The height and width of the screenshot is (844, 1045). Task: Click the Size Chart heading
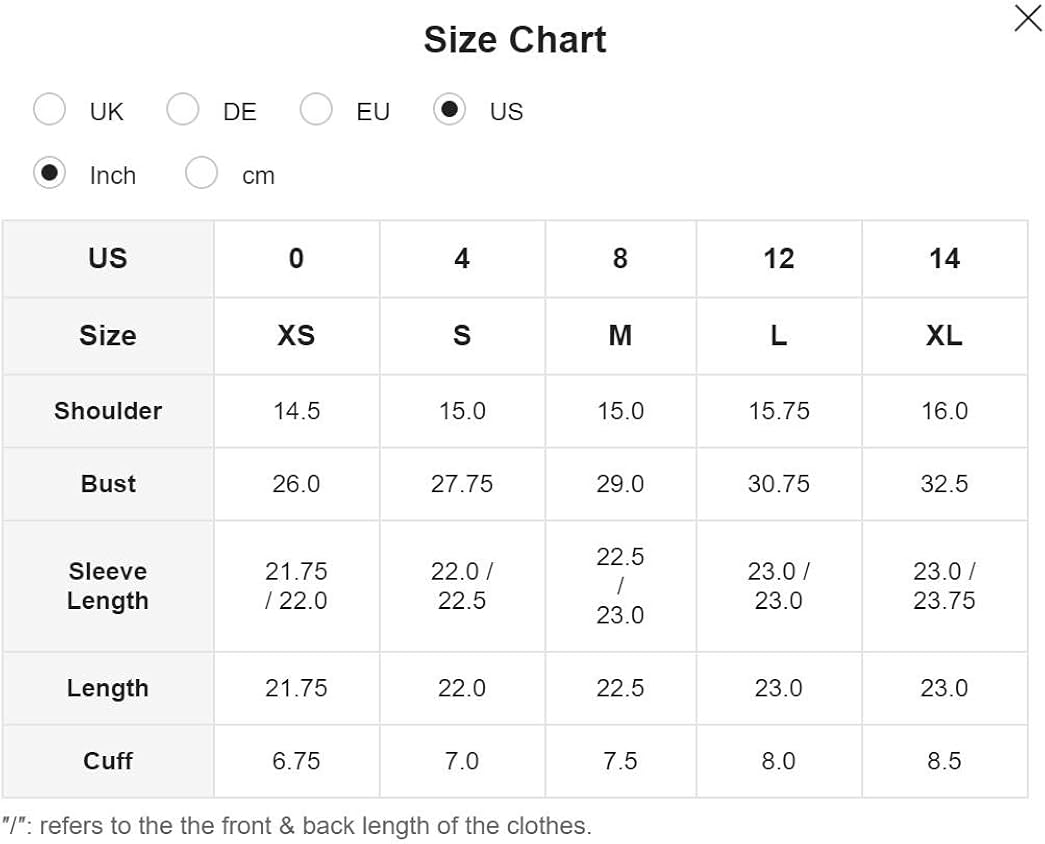click(514, 40)
